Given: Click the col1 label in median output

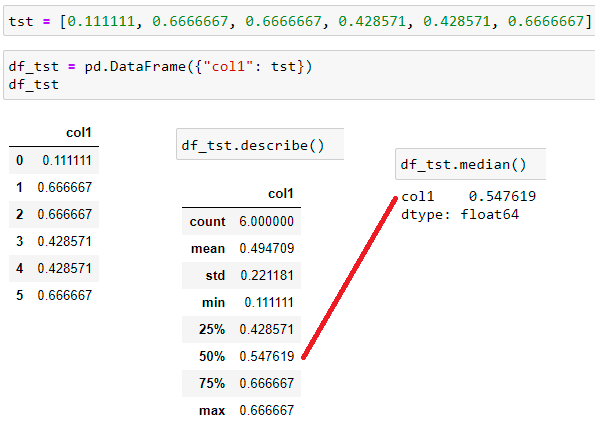Looking at the screenshot, I should [417, 196].
